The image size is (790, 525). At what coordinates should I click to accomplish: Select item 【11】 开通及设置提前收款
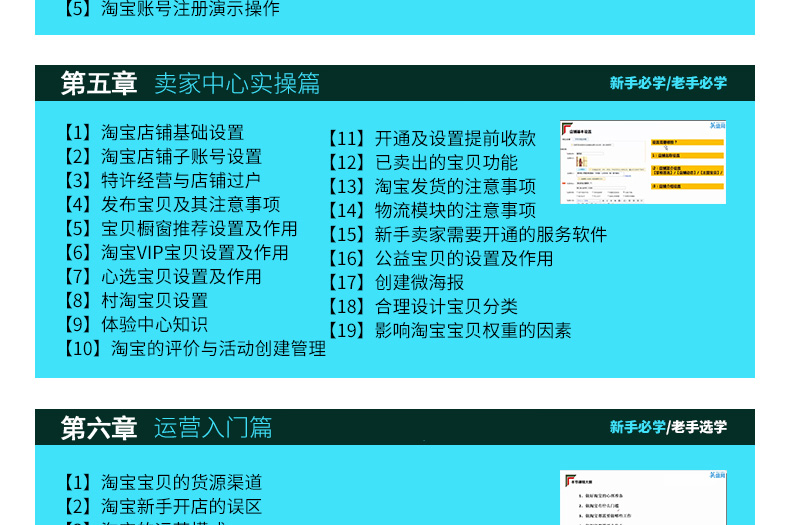(x=431, y=138)
